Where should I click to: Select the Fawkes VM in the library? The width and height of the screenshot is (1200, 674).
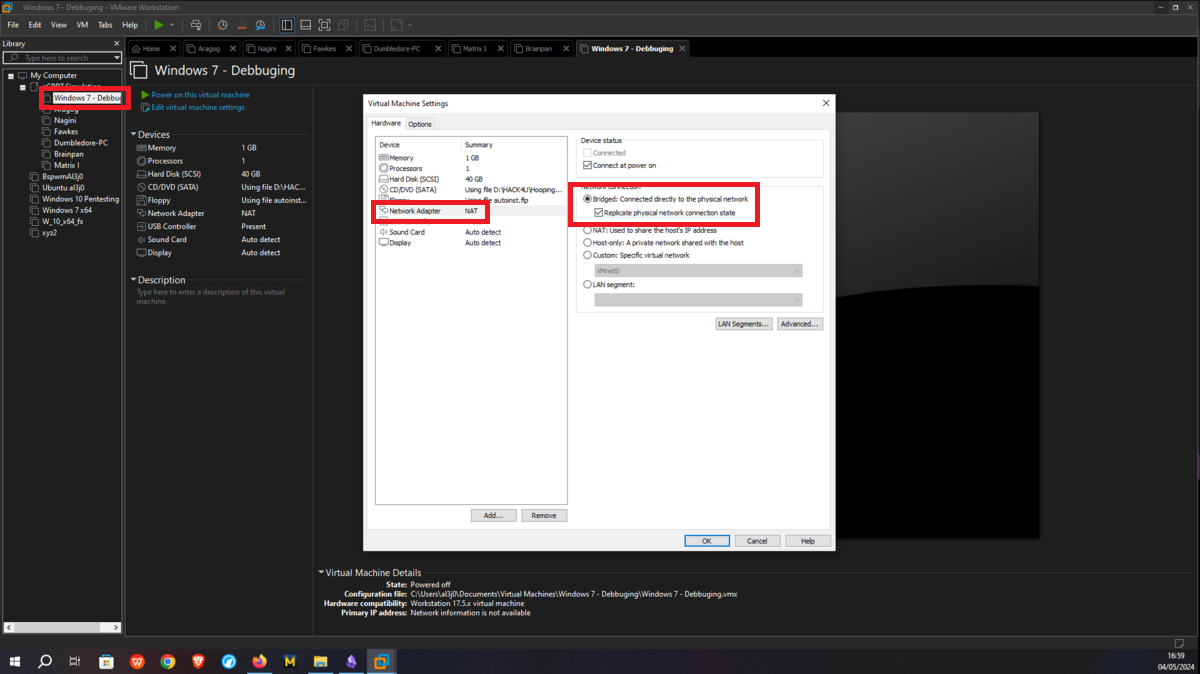click(66, 131)
